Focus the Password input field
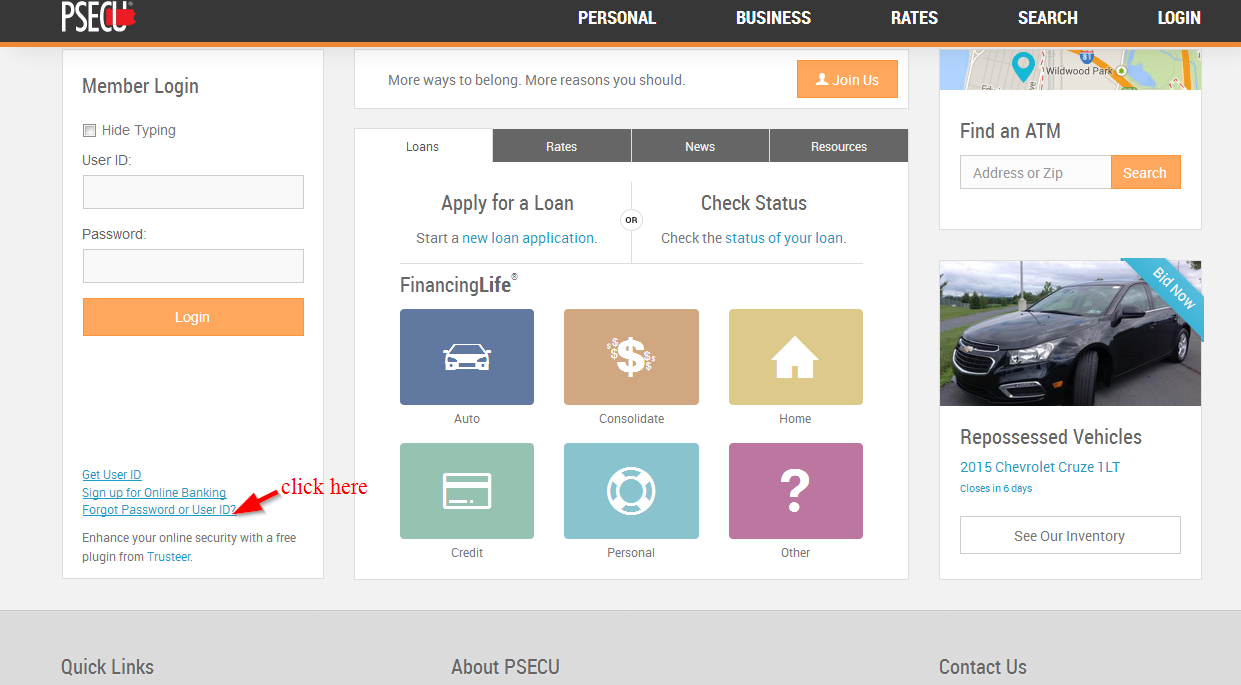 [x=193, y=266]
